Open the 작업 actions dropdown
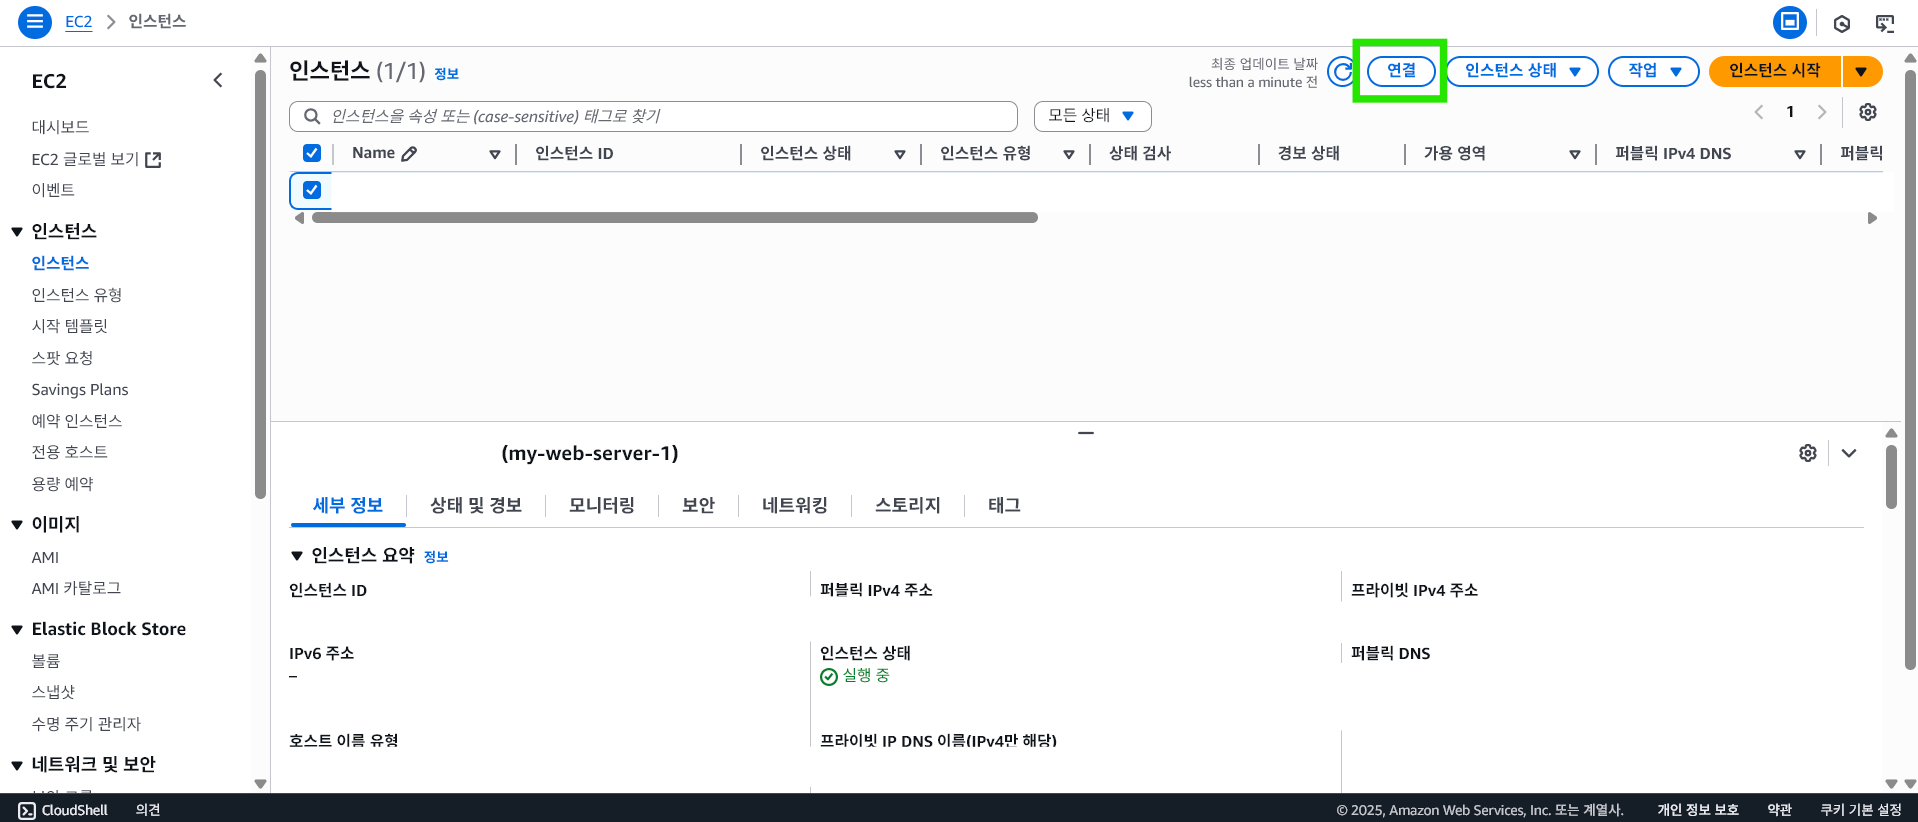 point(1653,71)
